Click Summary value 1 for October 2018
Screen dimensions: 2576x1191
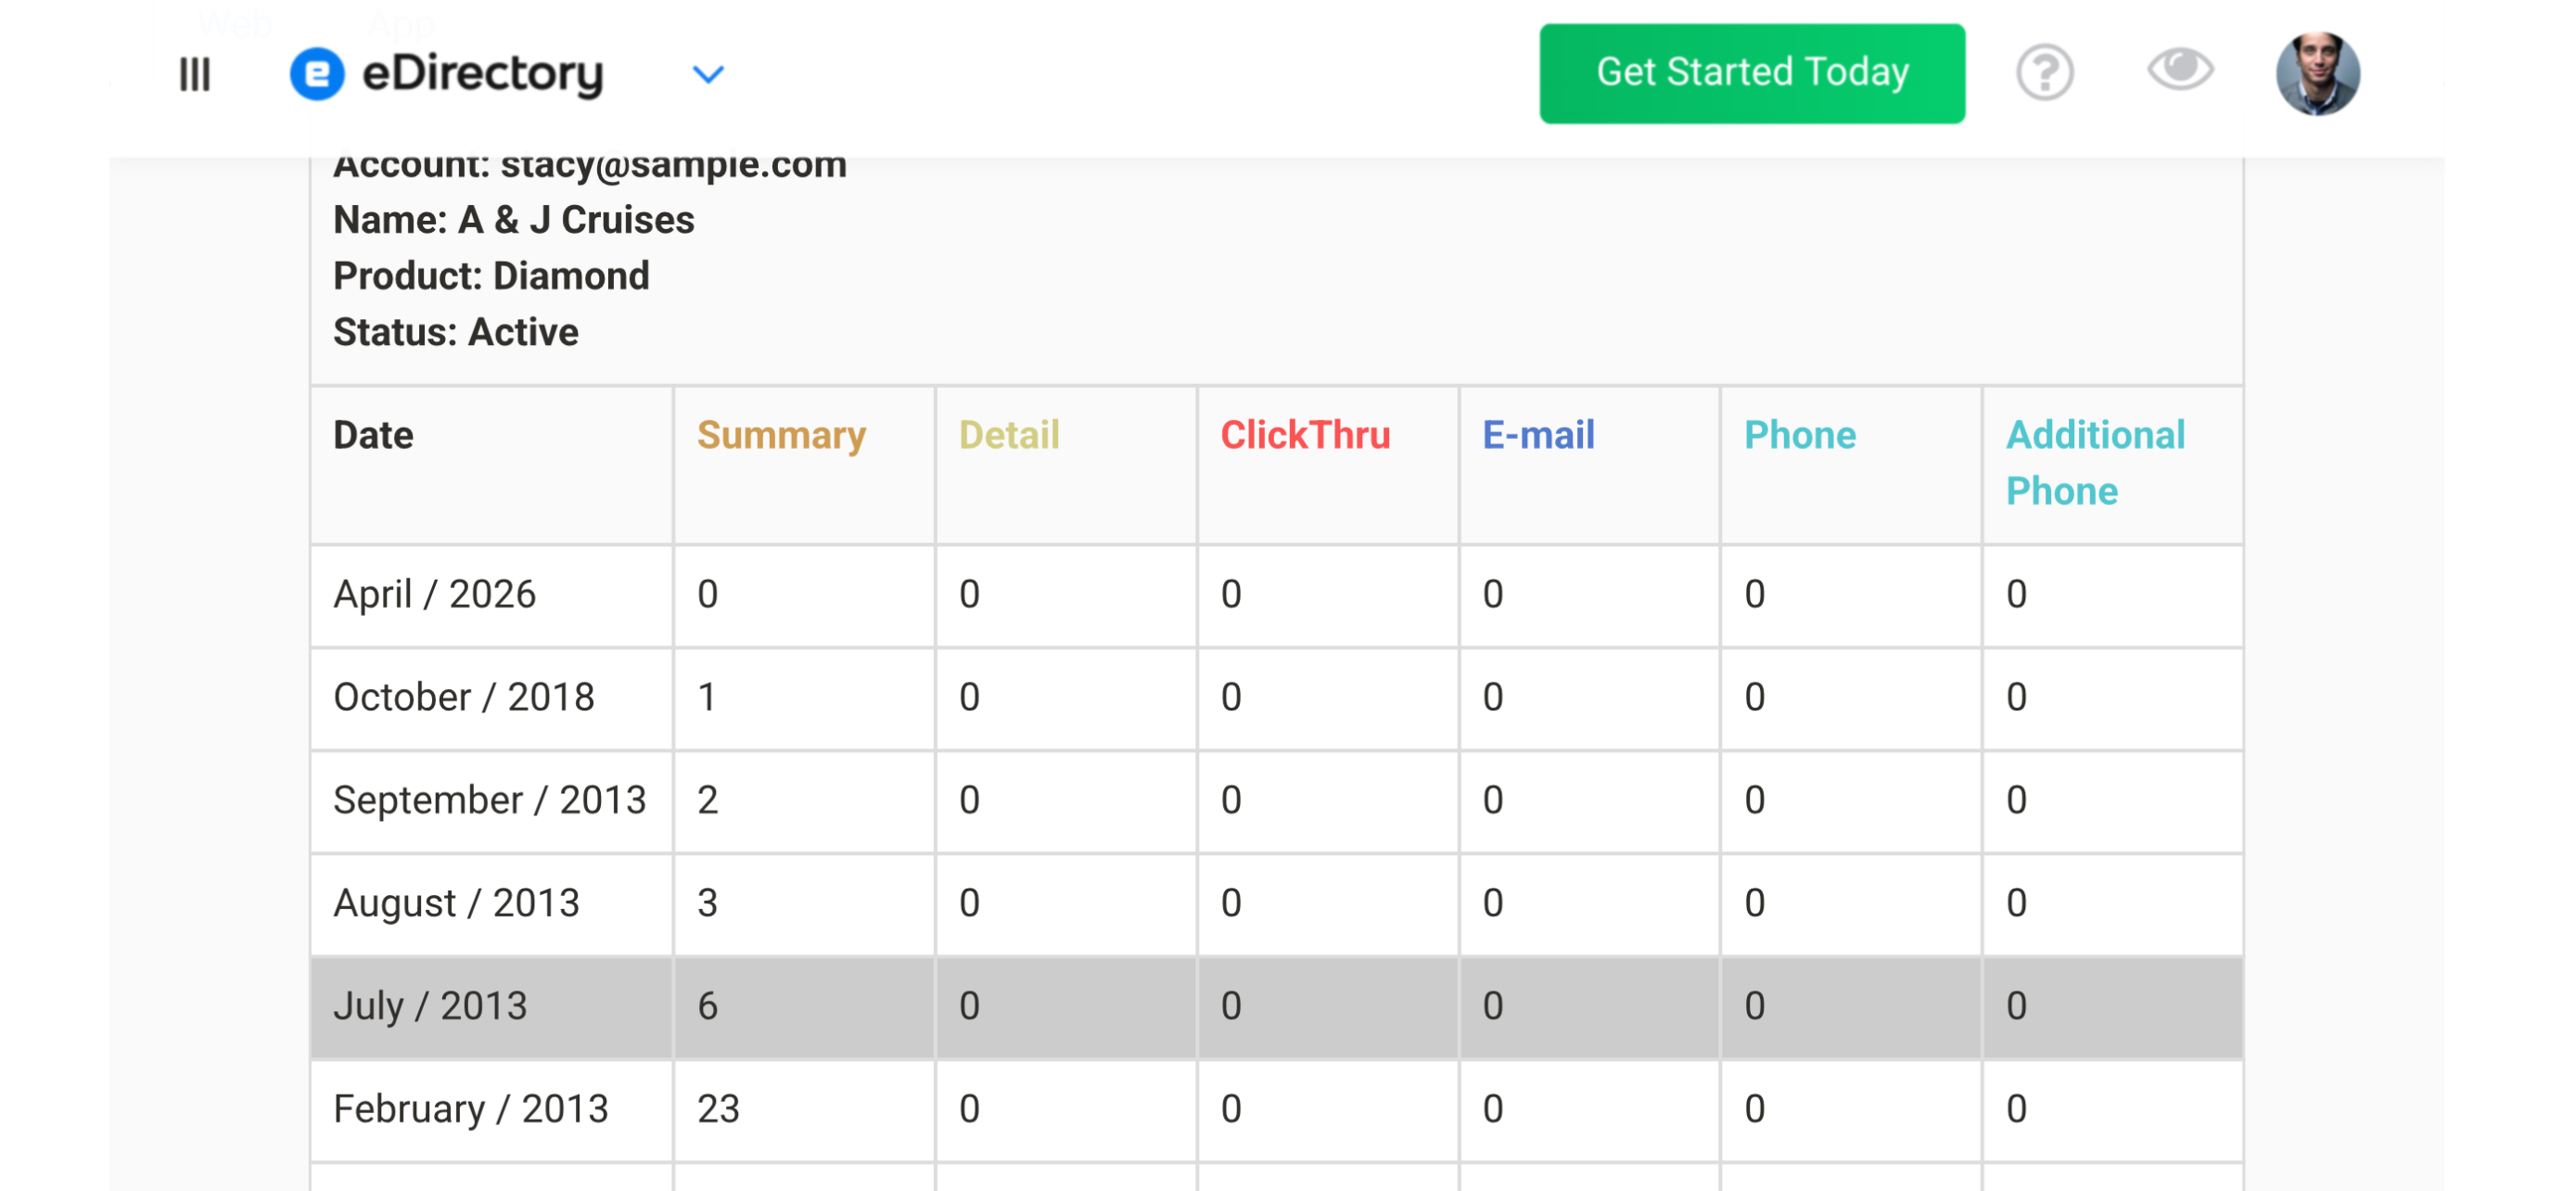(707, 698)
